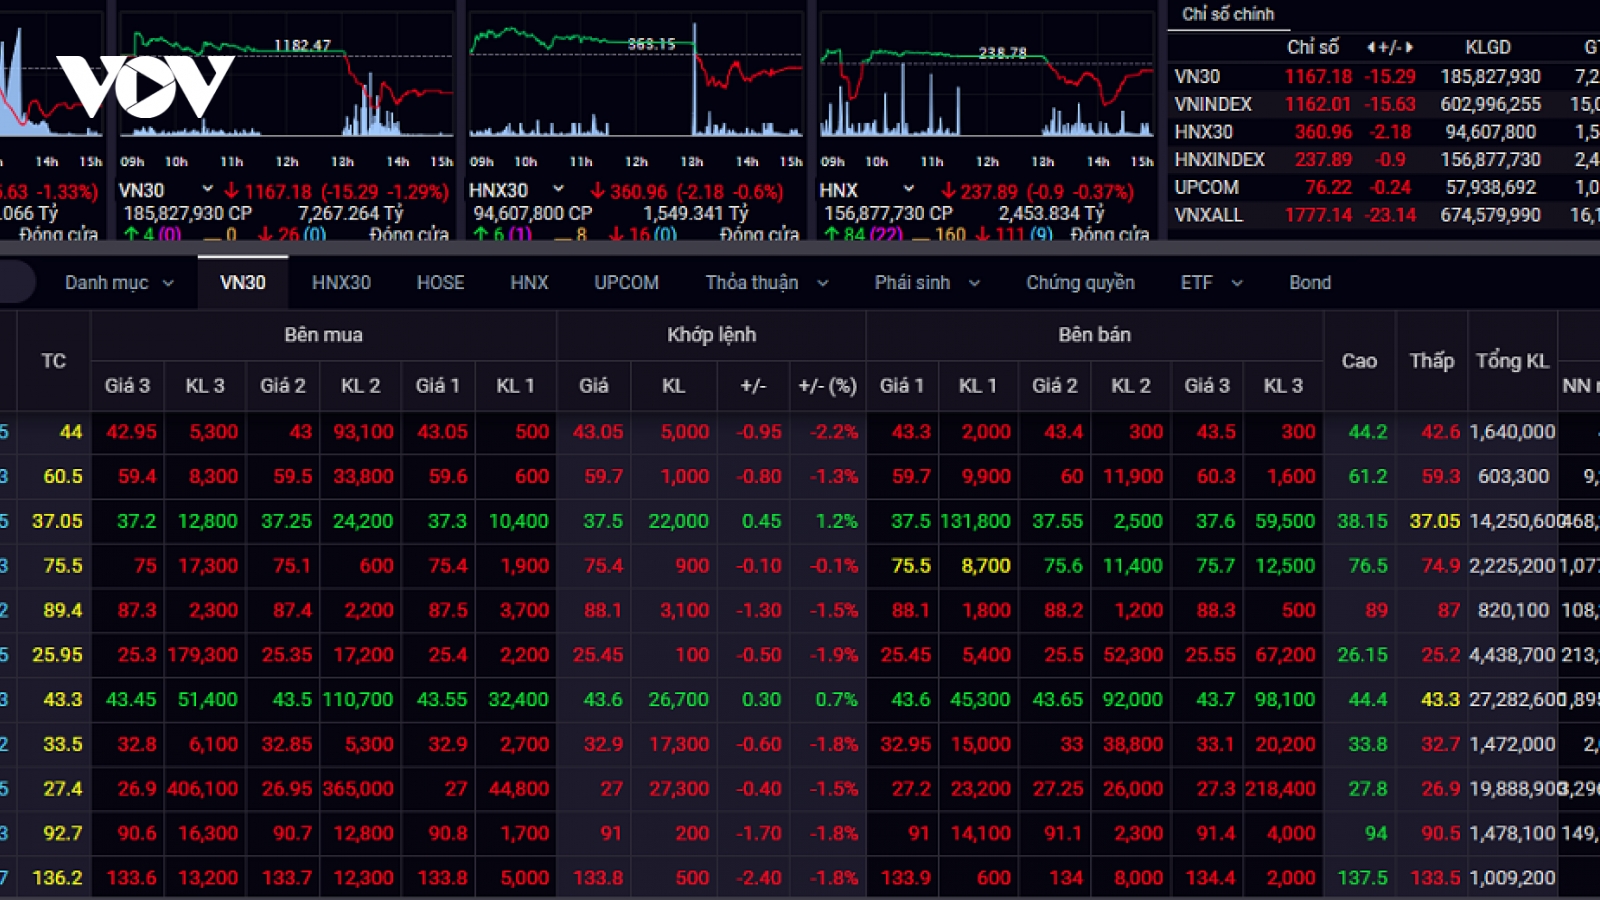Open the Chứng quyền tab
The image size is (1600, 900).
pyautogui.click(x=1080, y=283)
